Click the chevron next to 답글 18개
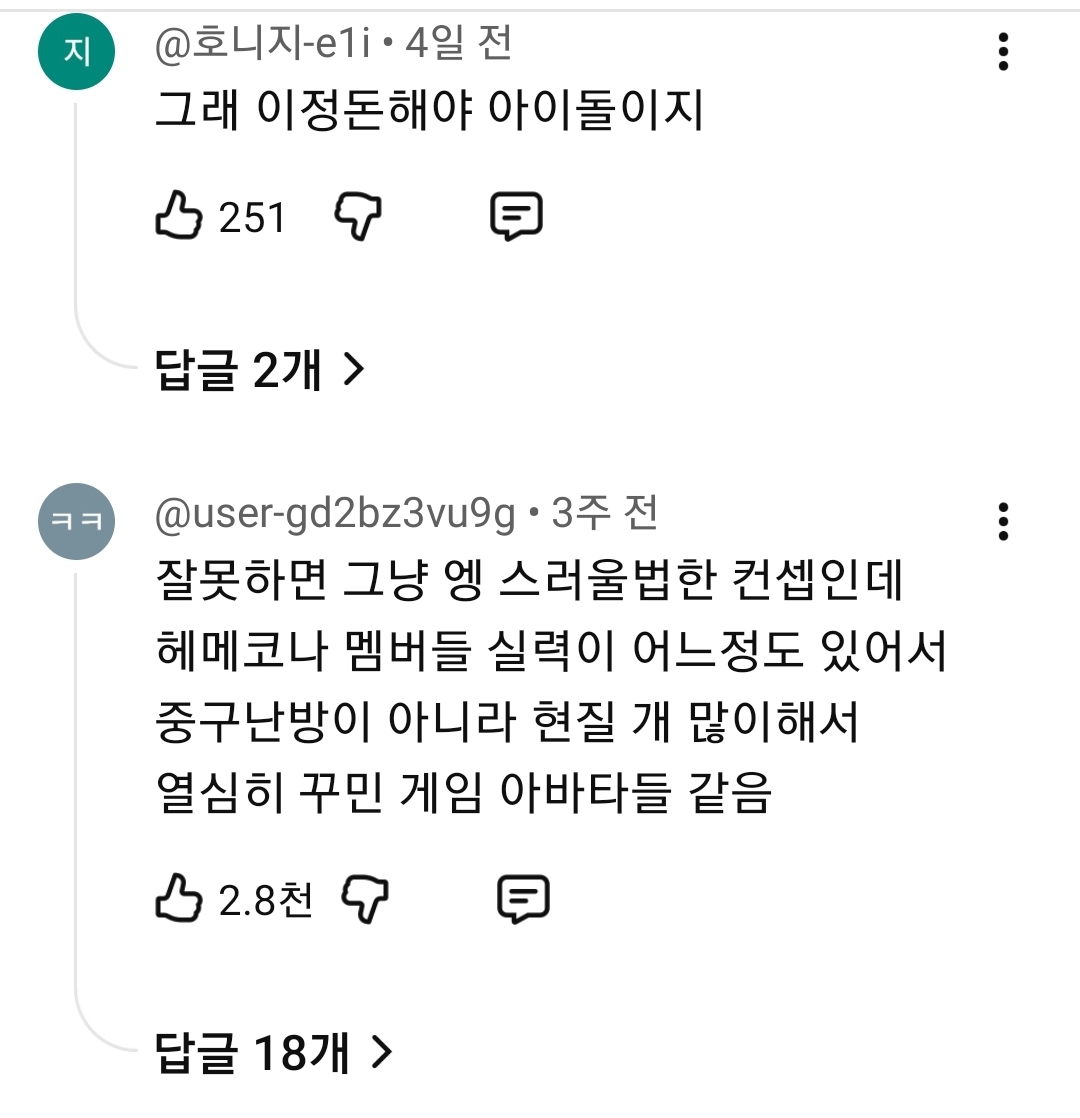 click(382, 1052)
